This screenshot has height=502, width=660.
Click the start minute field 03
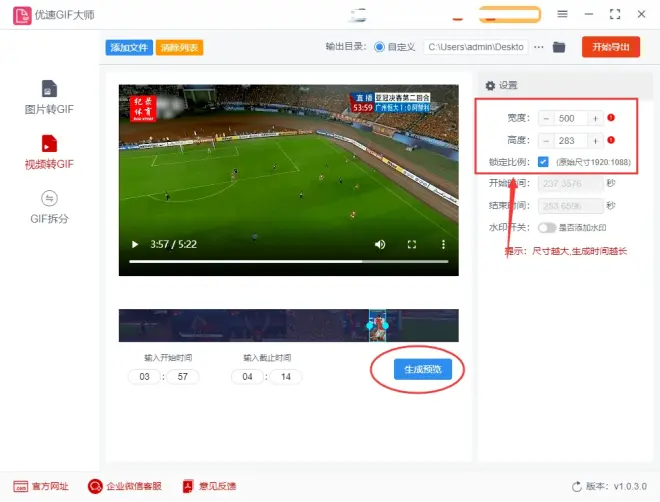(x=144, y=377)
